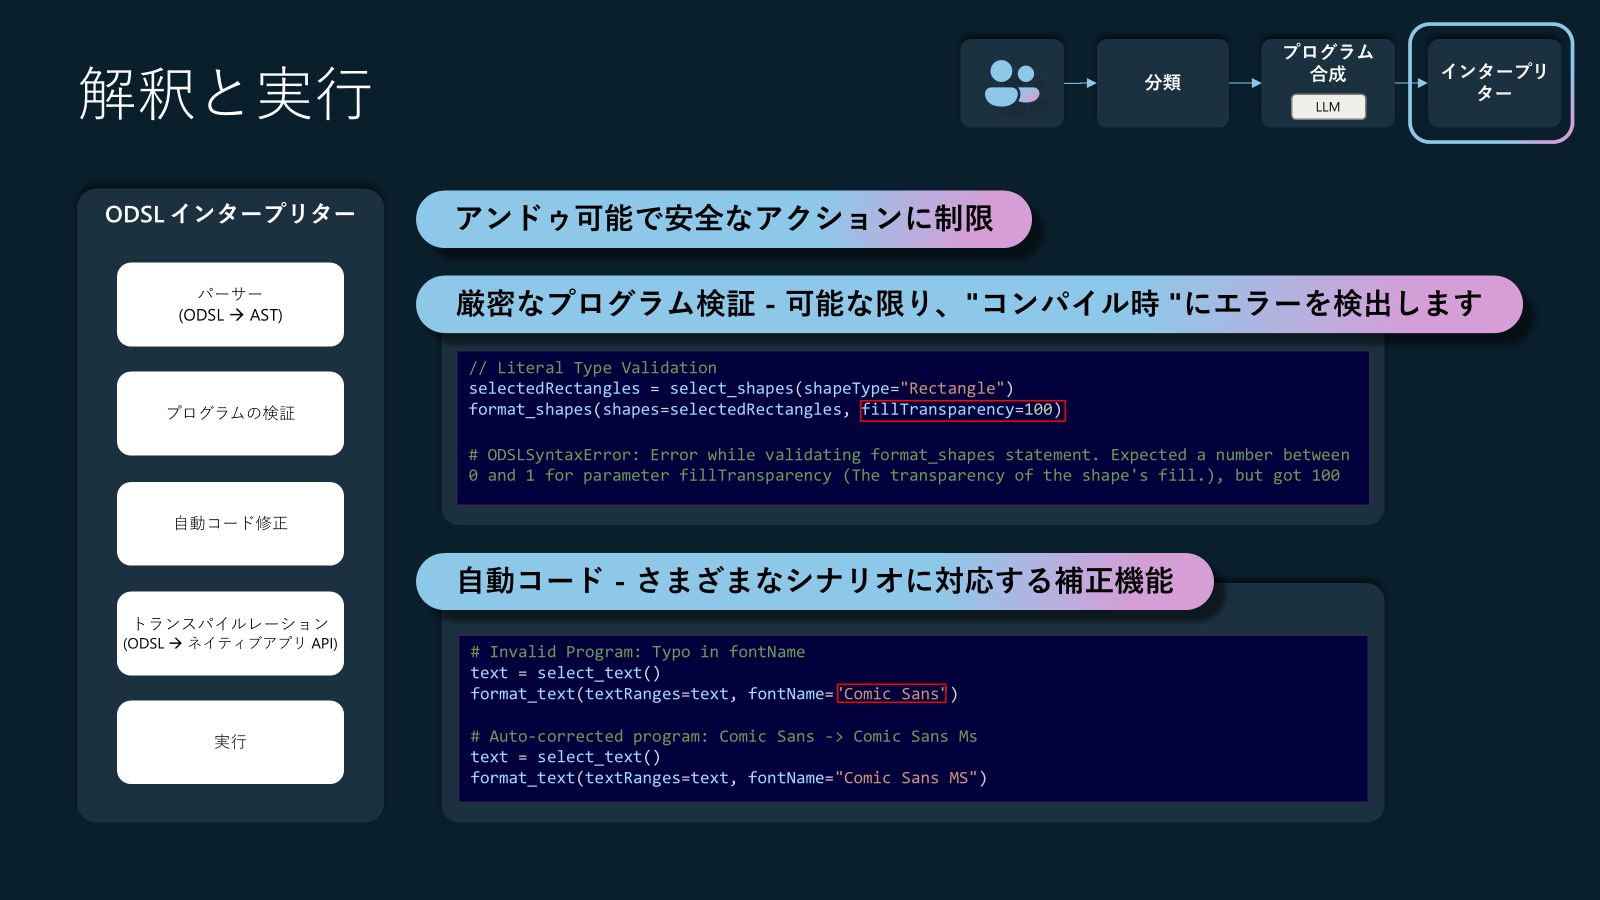
Task: Click the ODSL インタープリター panel heading
Action: [230, 214]
